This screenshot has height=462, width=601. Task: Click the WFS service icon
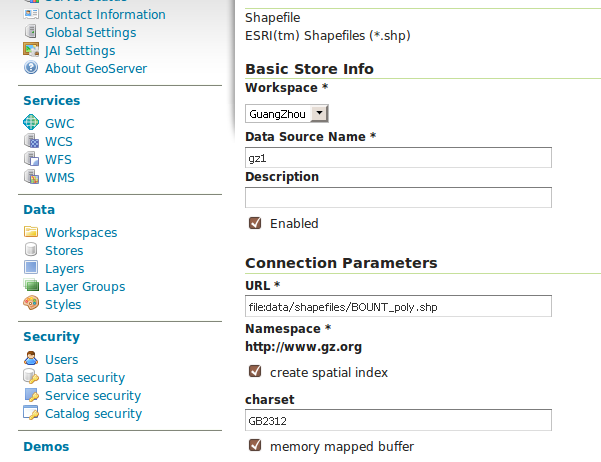point(30,159)
